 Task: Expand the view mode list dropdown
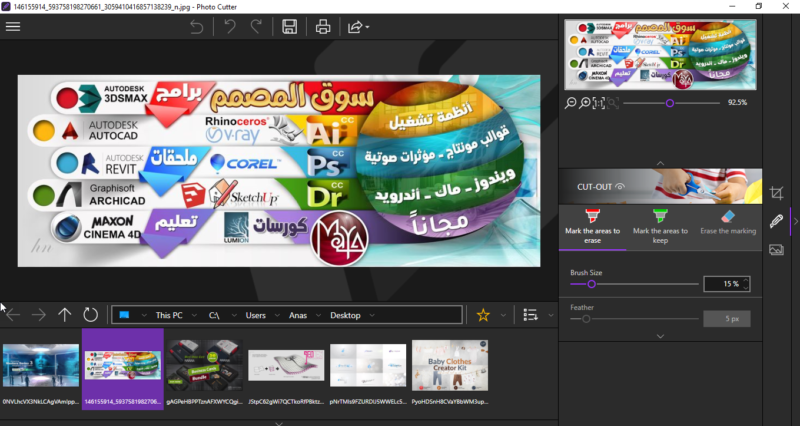pyautogui.click(x=550, y=315)
